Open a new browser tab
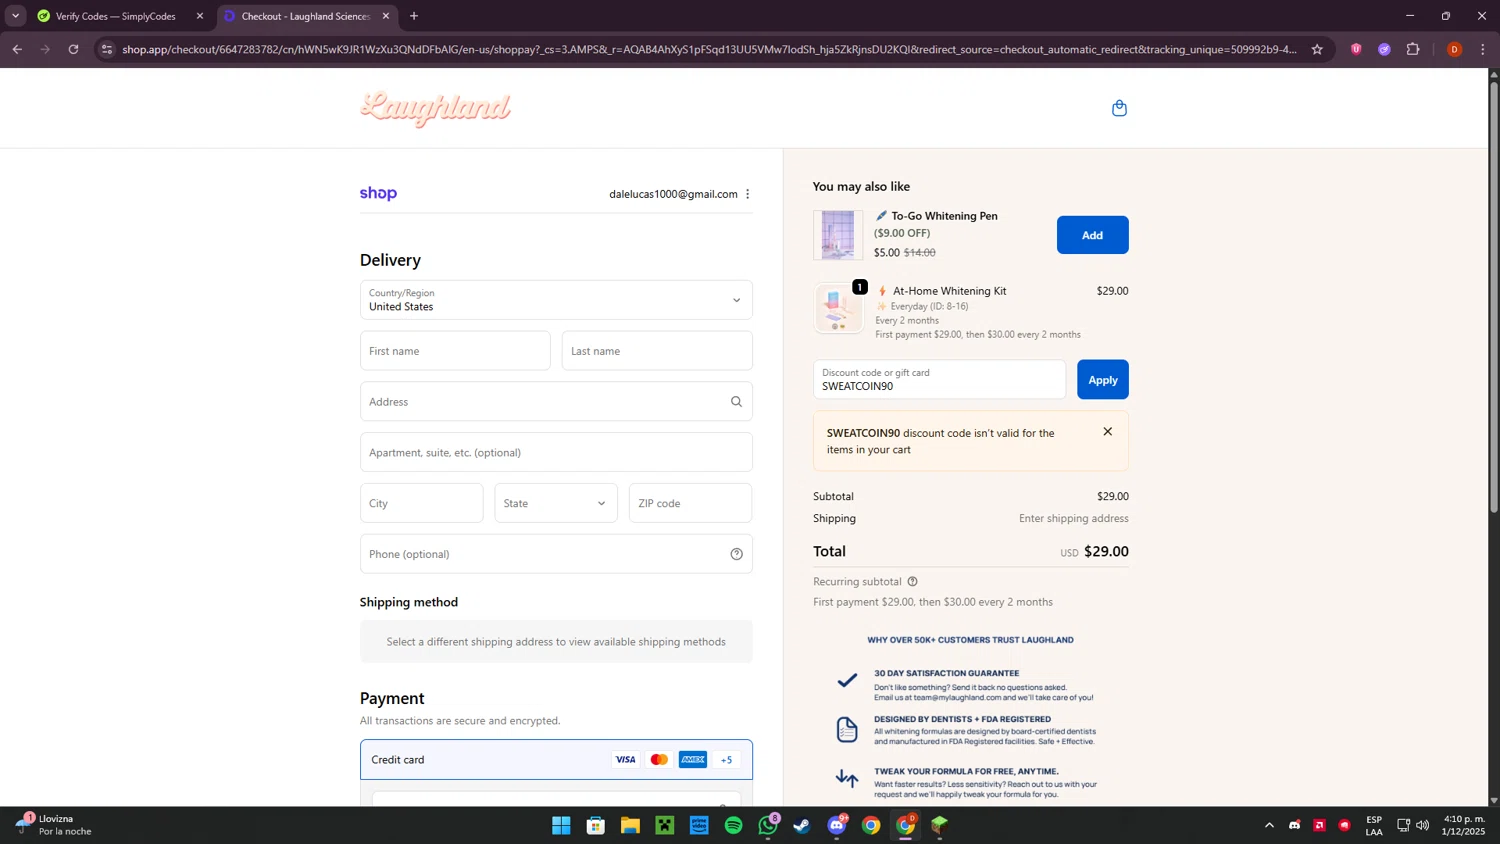The height and width of the screenshot is (844, 1500). coord(414,16)
